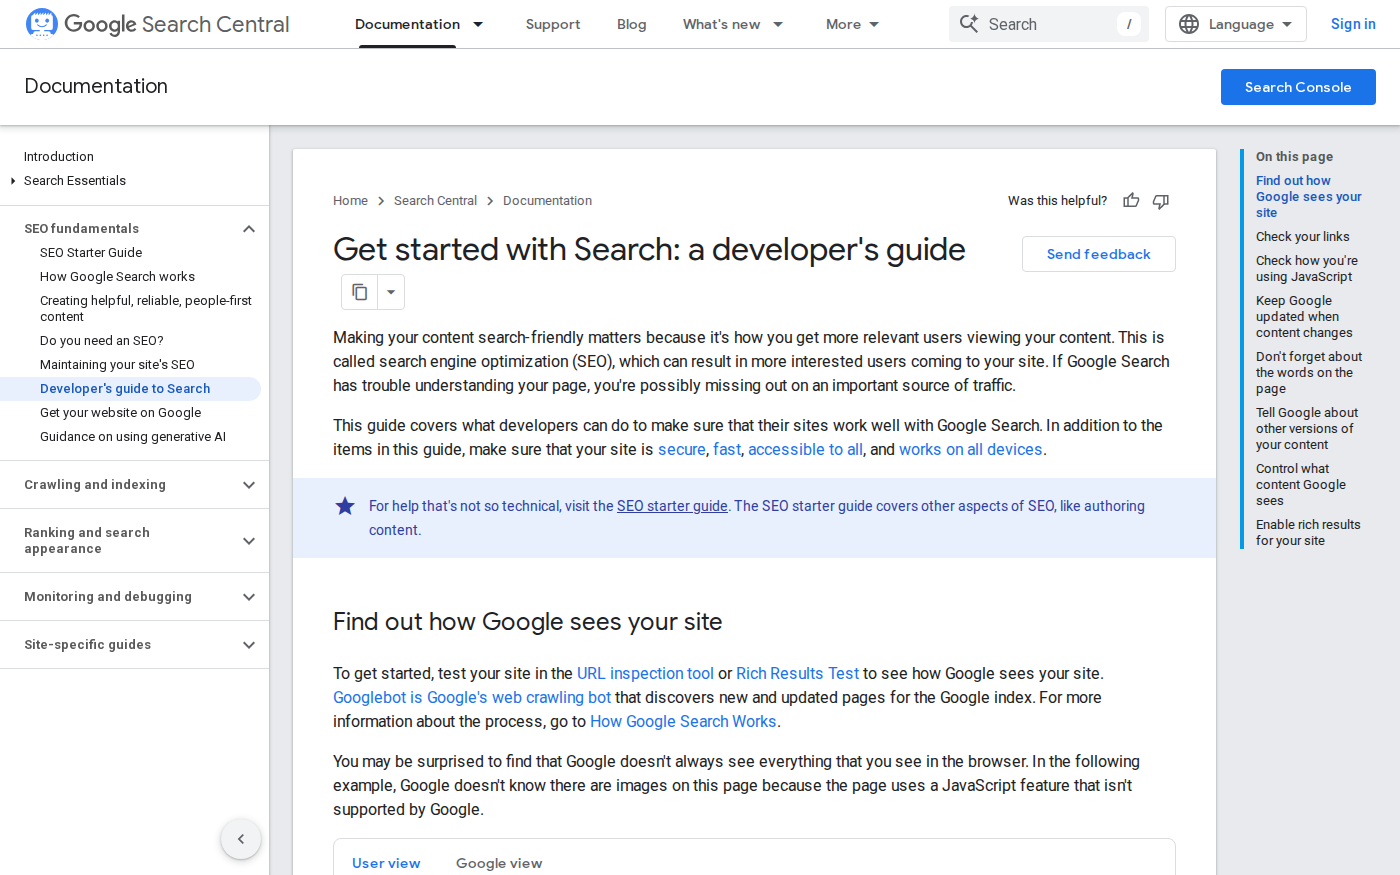
Task: Click the globe Language icon
Action: coord(1189,24)
